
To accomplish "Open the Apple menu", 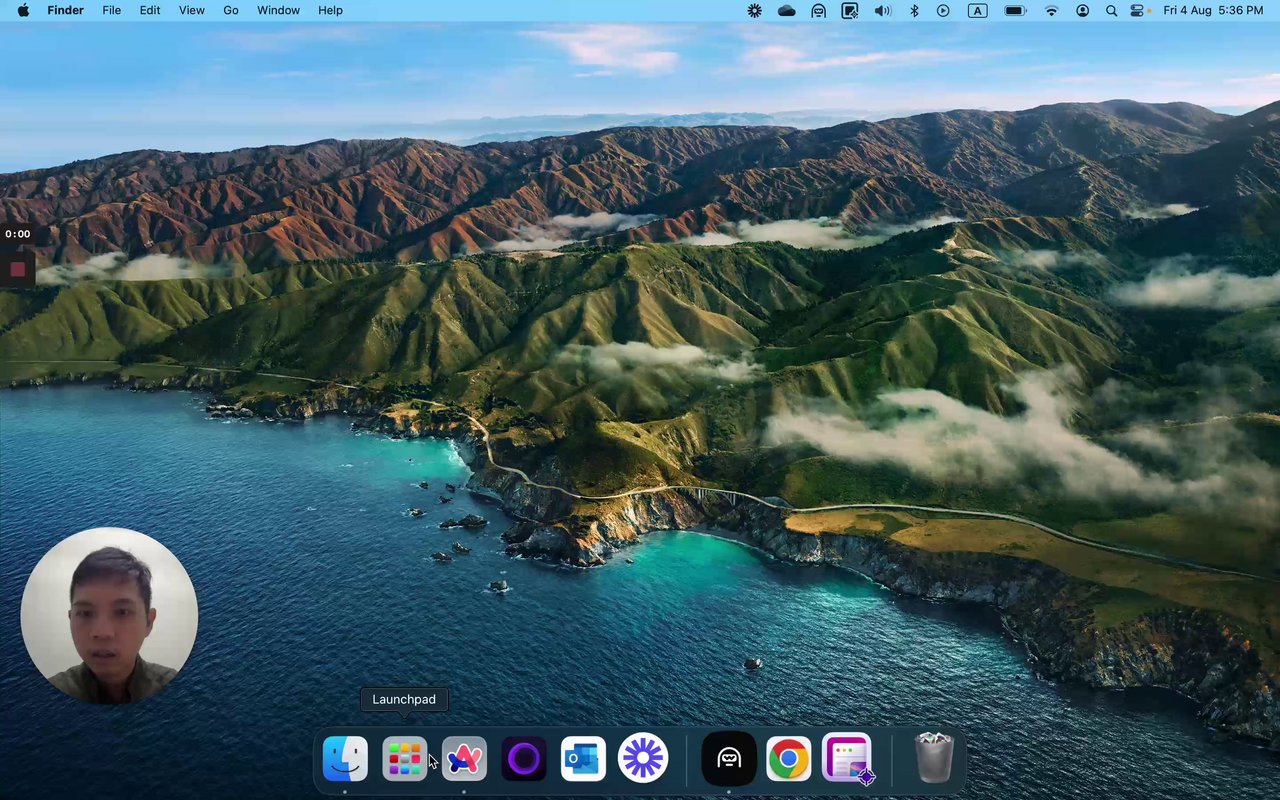I will coord(23,10).
